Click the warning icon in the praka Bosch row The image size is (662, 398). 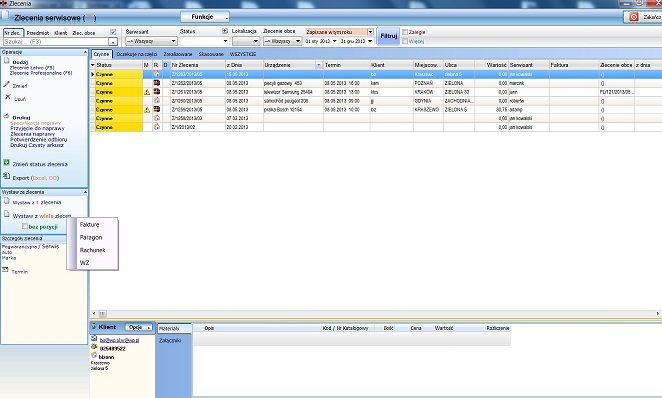[x=147, y=110]
